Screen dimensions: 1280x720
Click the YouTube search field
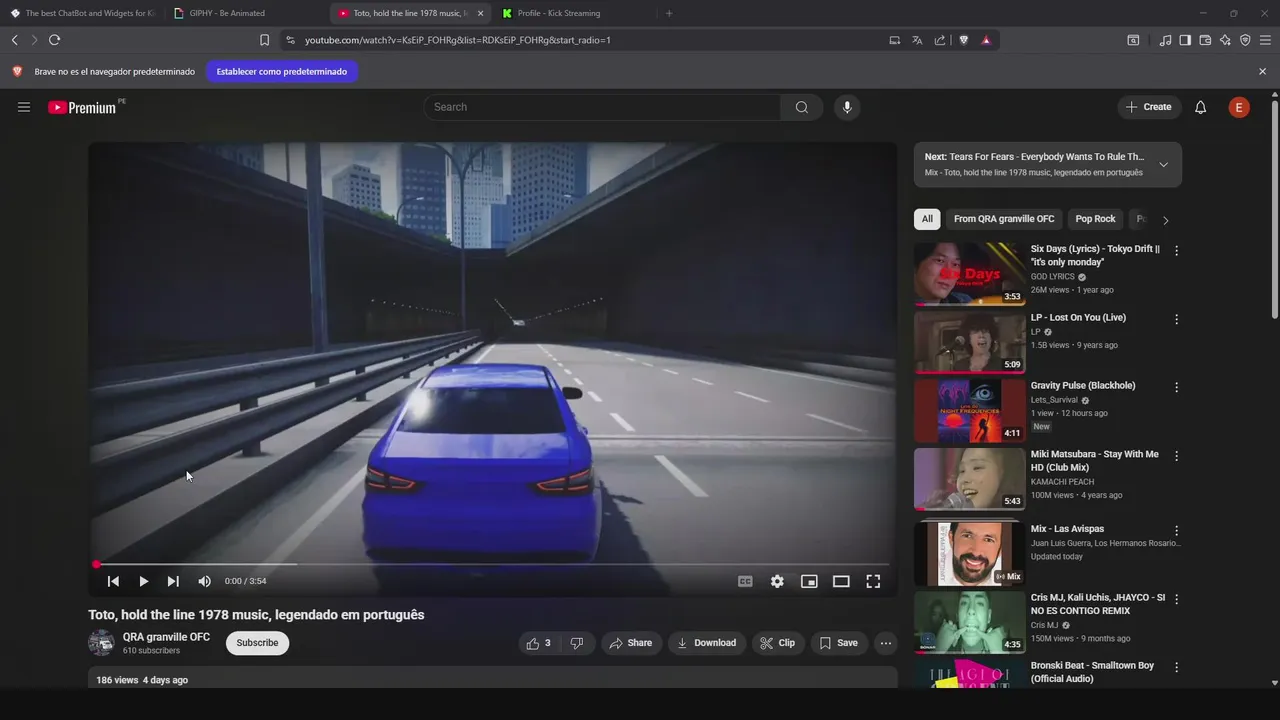[x=602, y=107]
